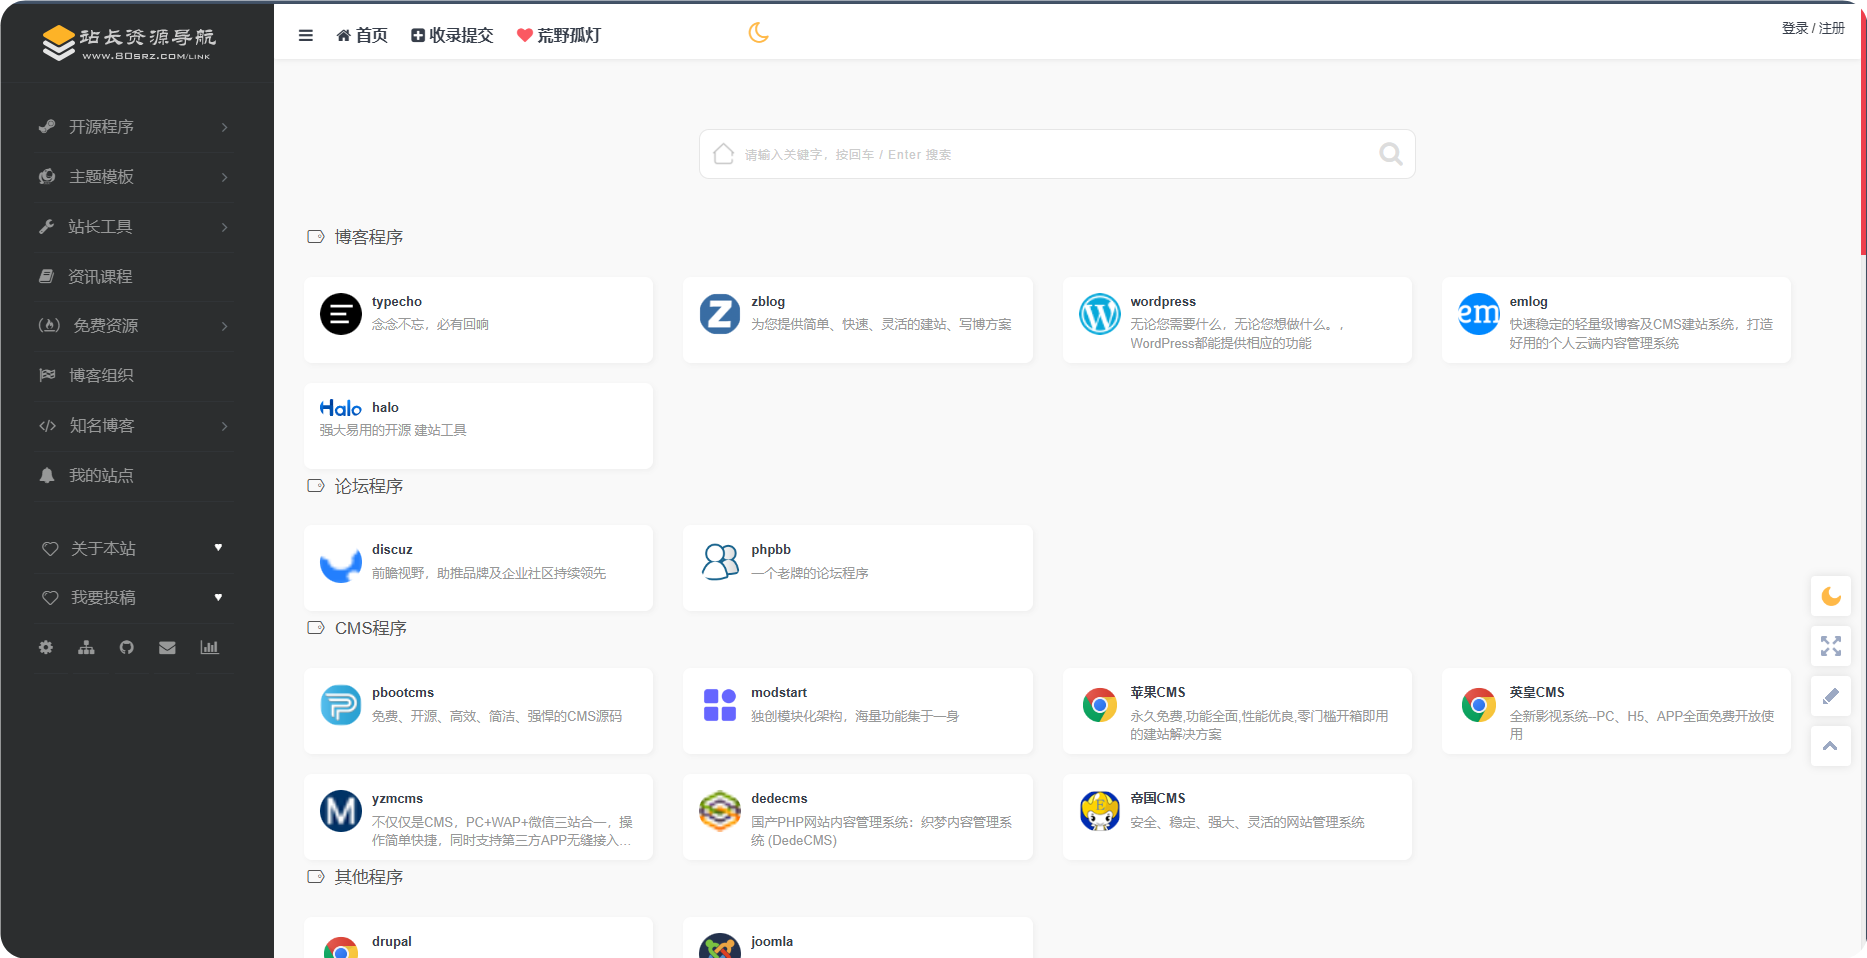Click the gear settings icon in sidebar

point(46,648)
